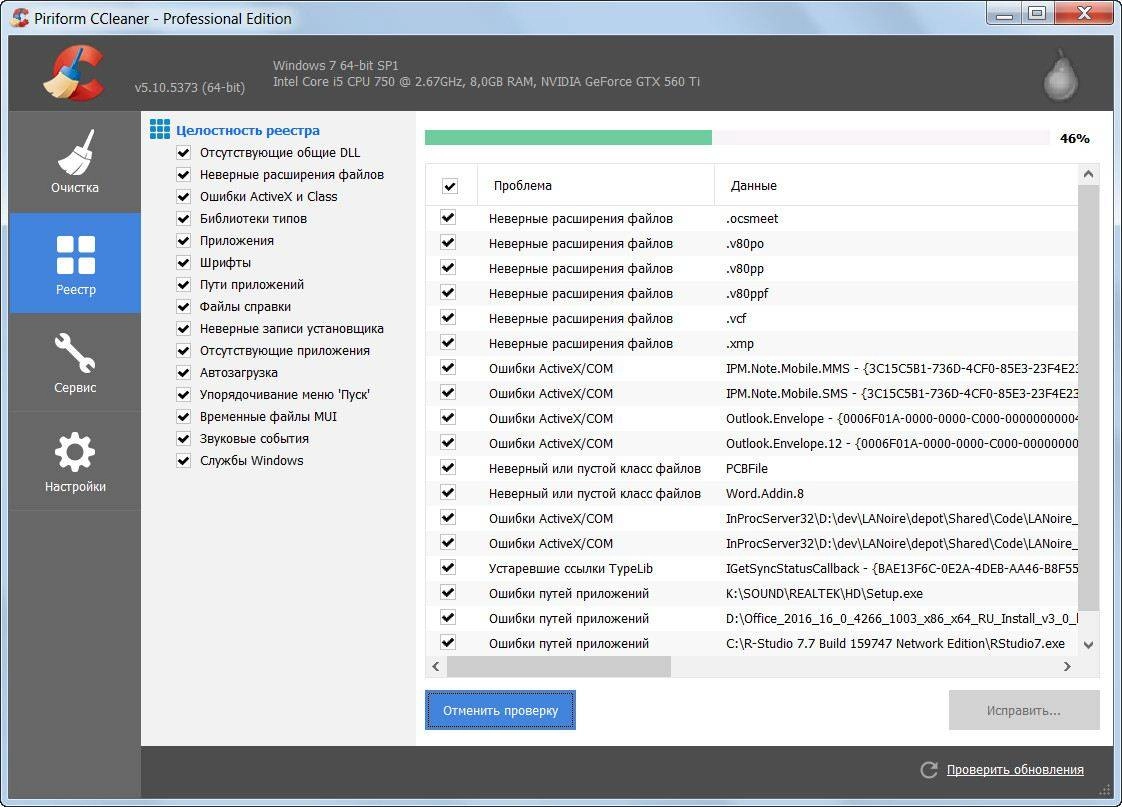This screenshot has width=1122, height=807.
Task: Click the scroll down arrow of results list
Action: pyautogui.click(x=1088, y=645)
